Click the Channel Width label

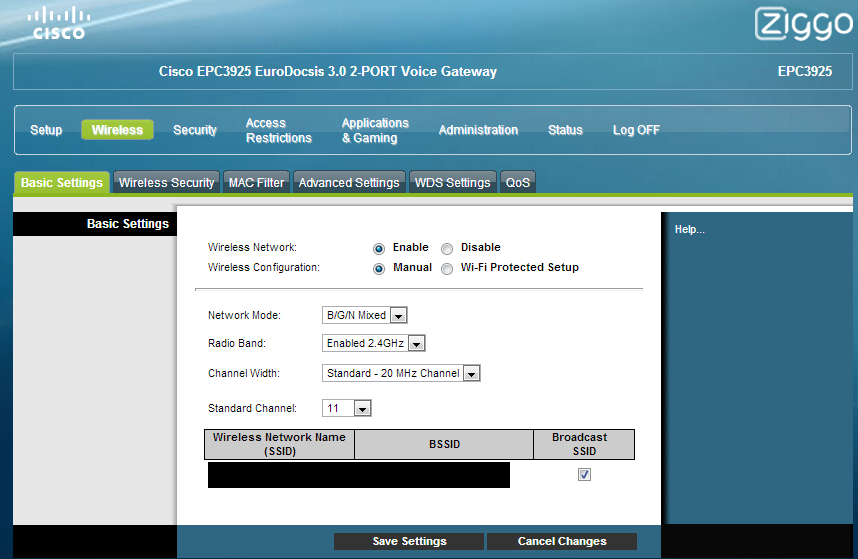point(244,373)
